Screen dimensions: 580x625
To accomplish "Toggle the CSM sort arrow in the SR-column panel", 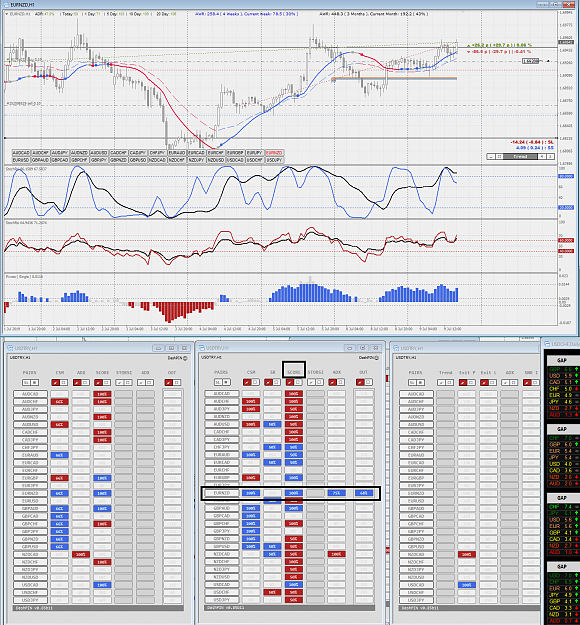I will (x=247, y=382).
